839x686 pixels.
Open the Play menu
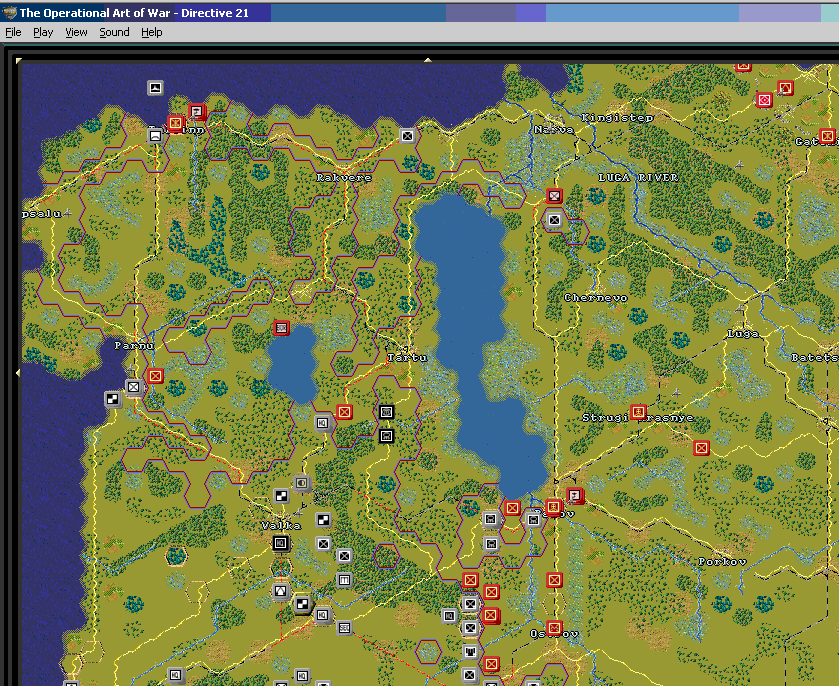click(x=43, y=32)
